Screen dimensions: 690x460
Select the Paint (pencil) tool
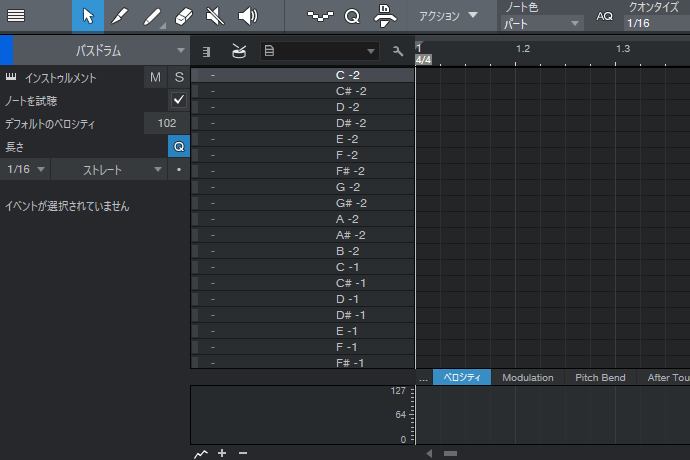[x=119, y=16]
